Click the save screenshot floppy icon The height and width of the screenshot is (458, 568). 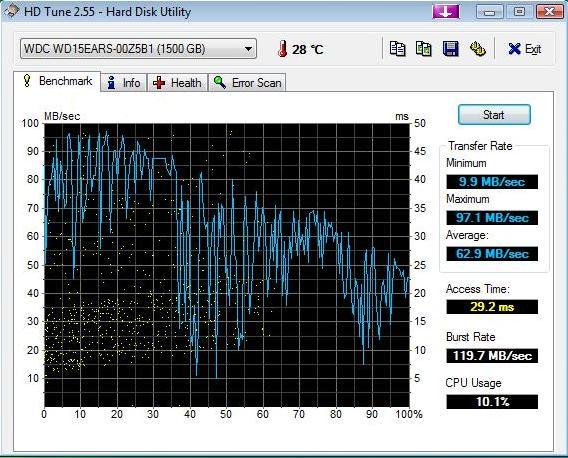[x=451, y=49]
